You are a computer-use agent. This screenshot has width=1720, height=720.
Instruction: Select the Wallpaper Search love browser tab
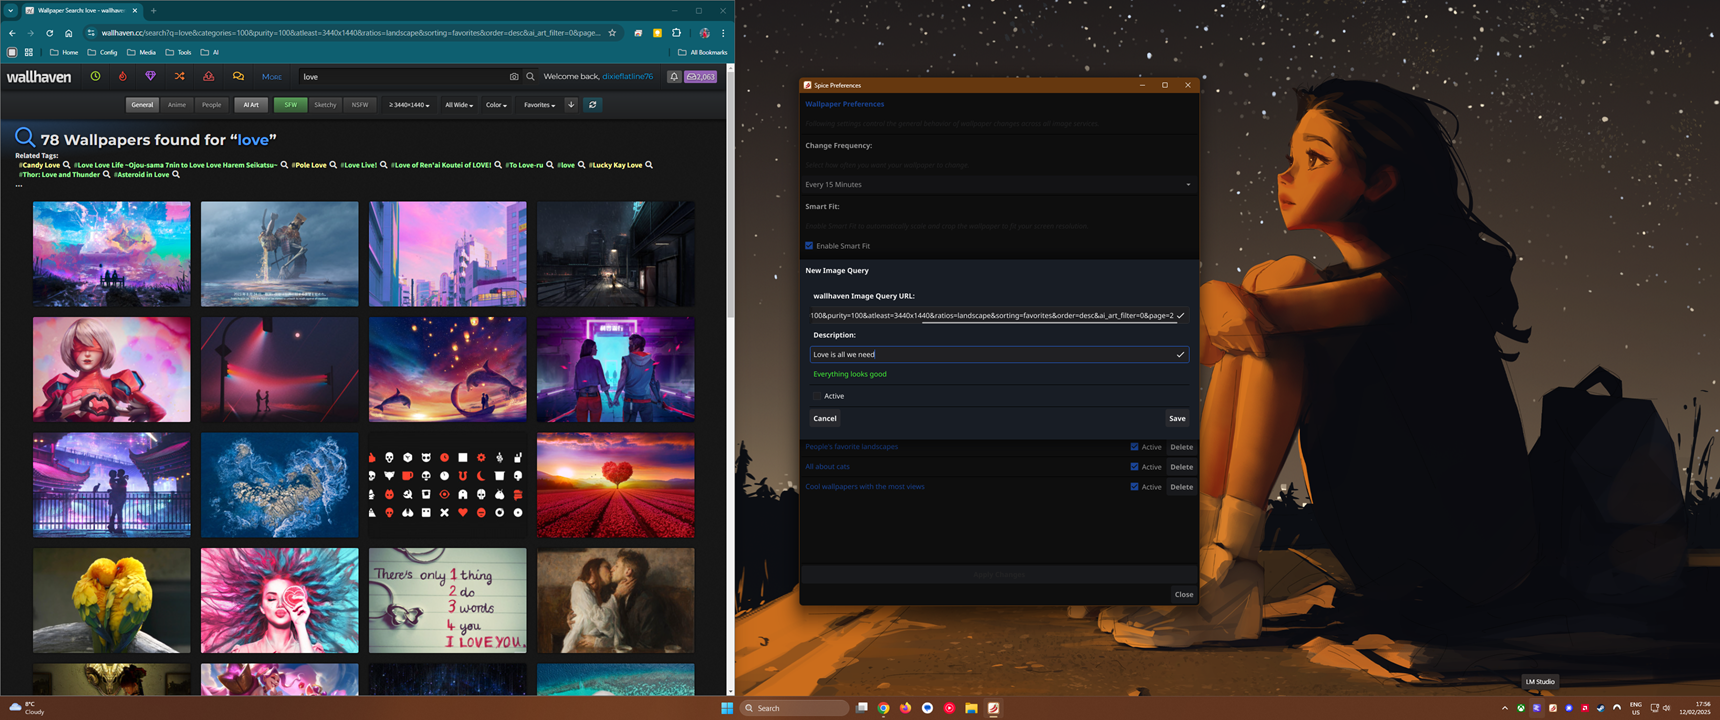tap(83, 10)
